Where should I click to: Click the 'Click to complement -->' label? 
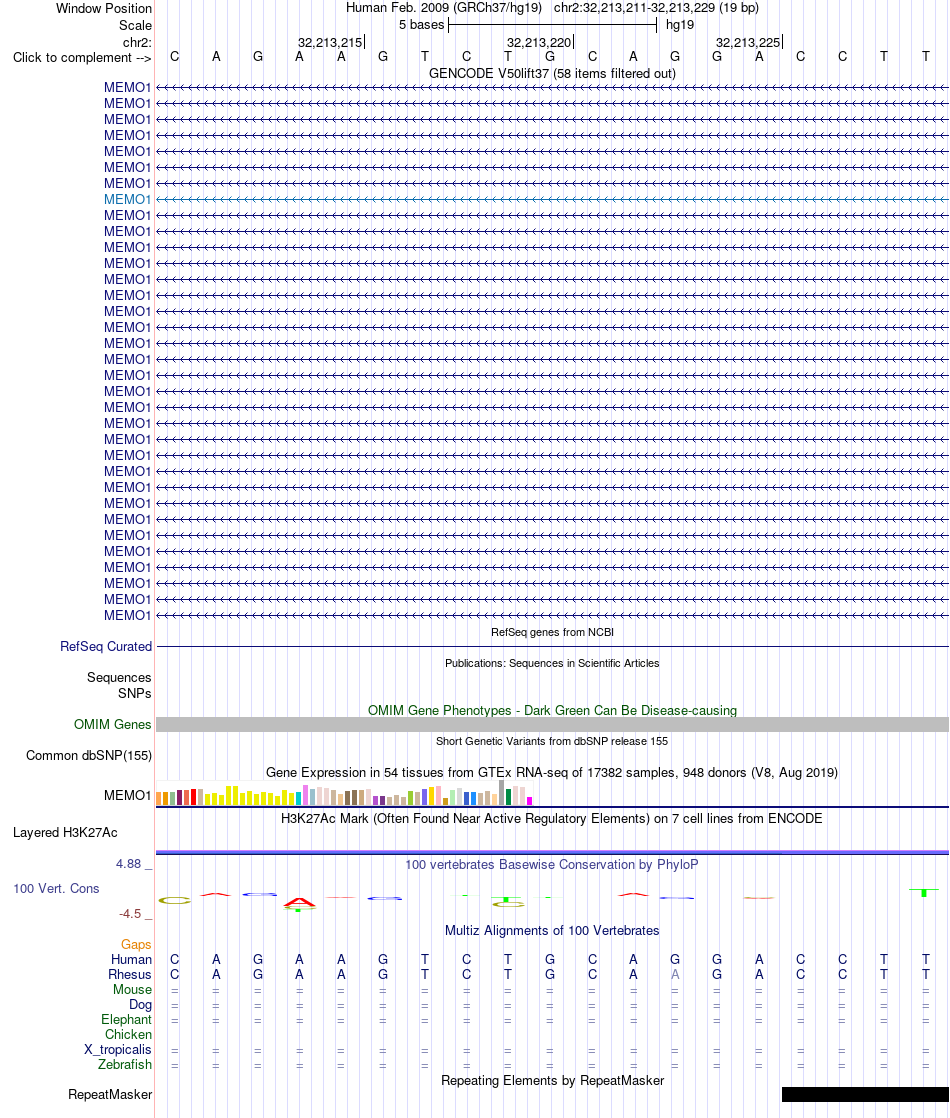click(82, 58)
